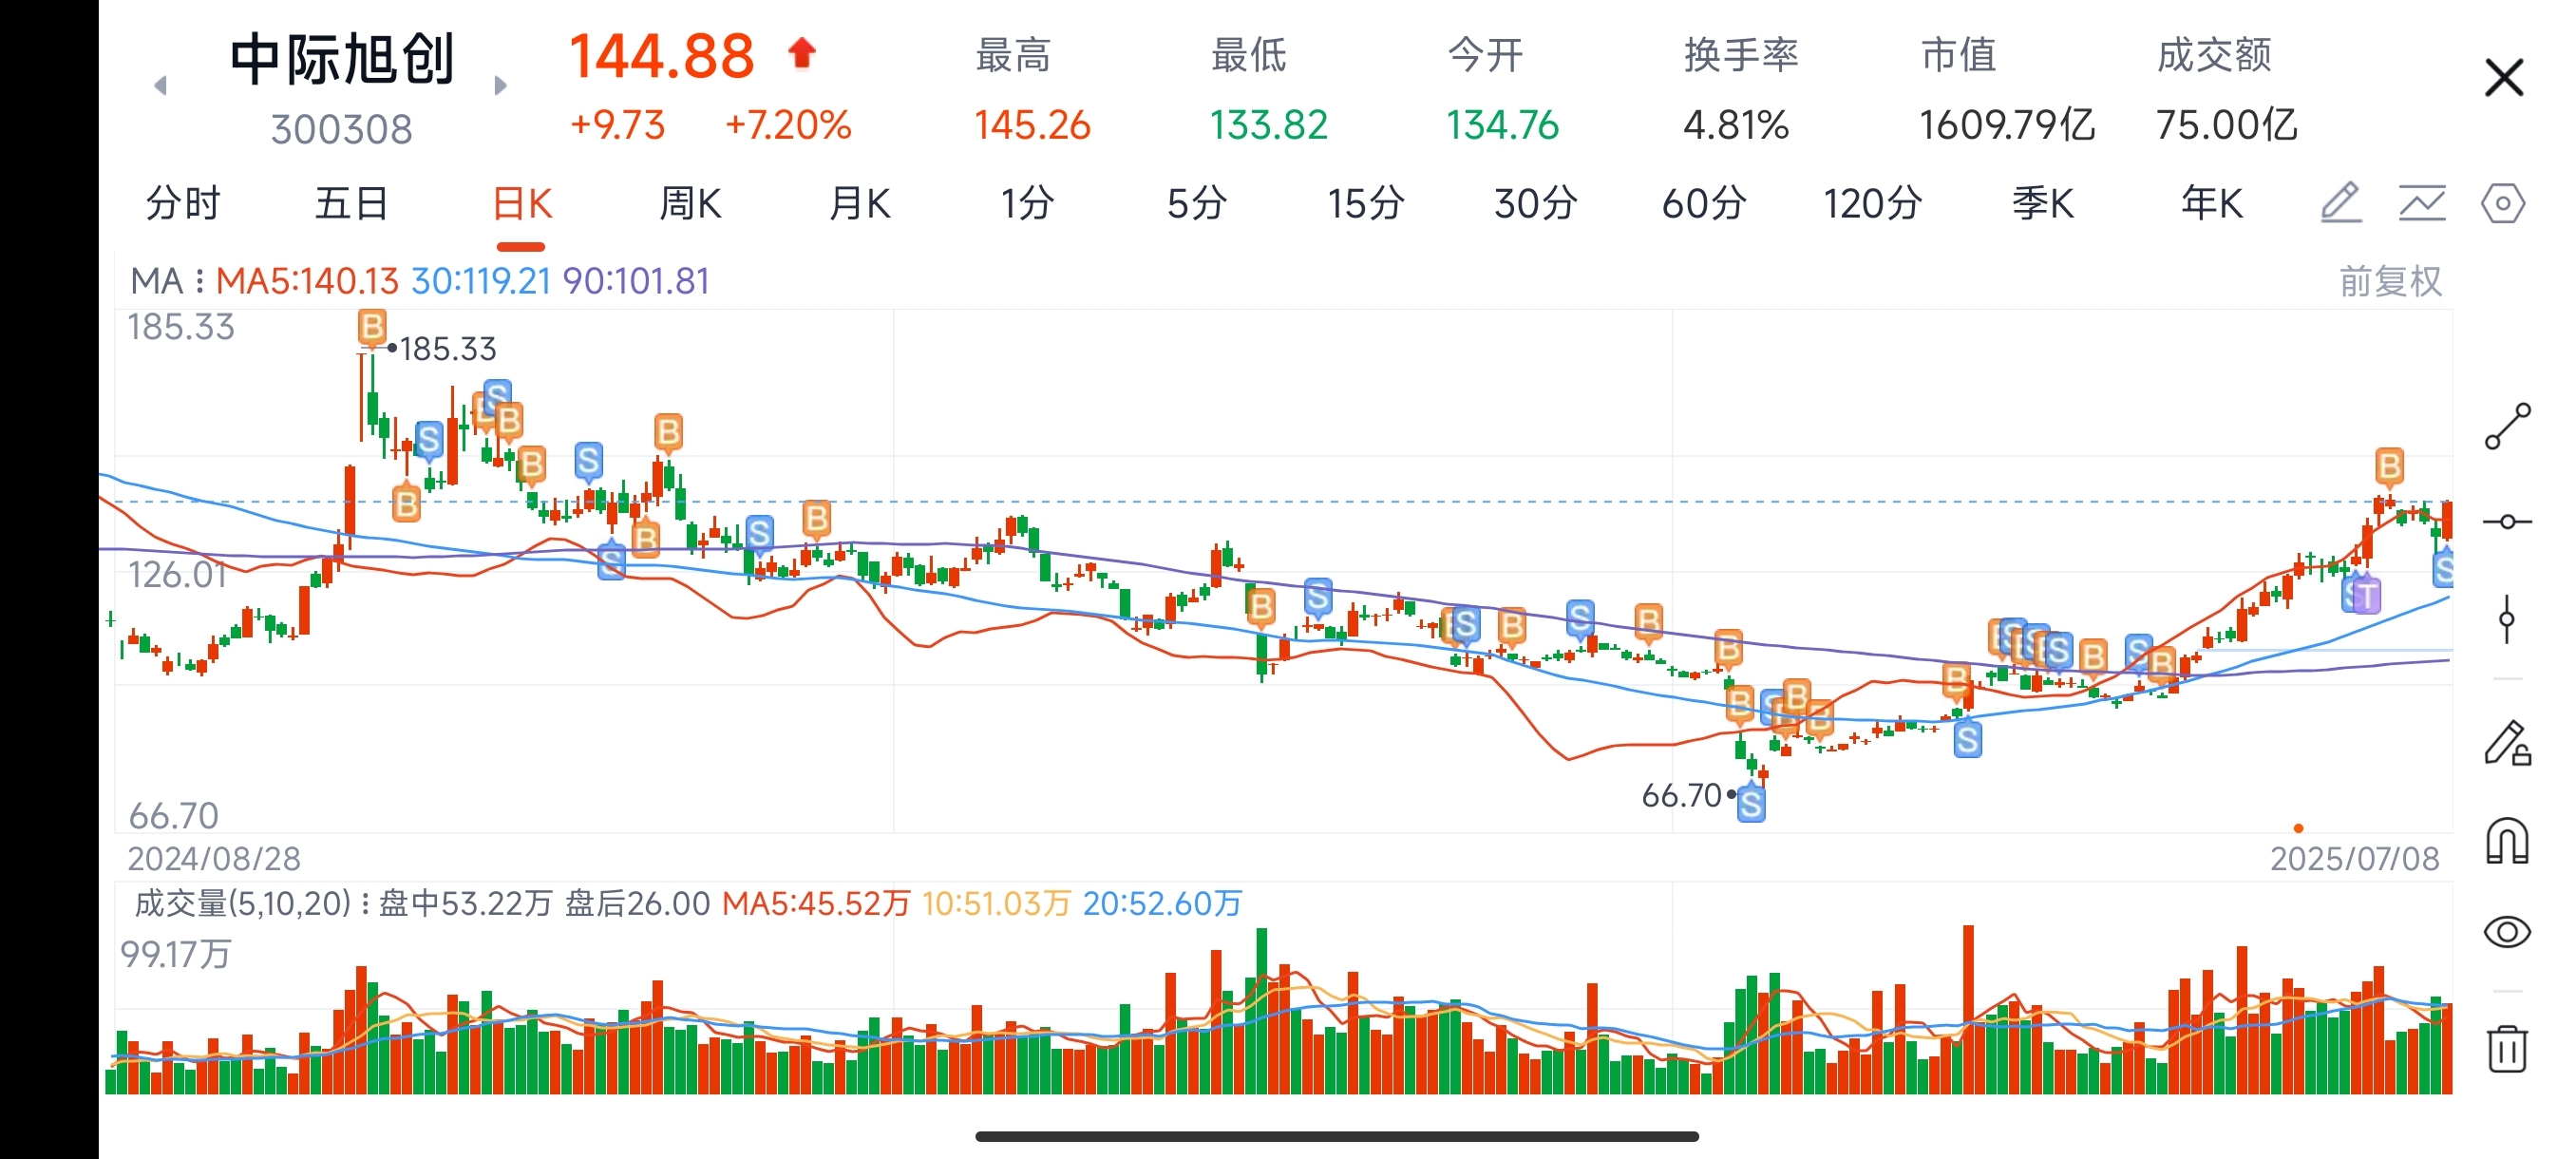This screenshot has height=1159, width=2576.
Task: Switch to 15分 chart tab
Action: pyautogui.click(x=1366, y=204)
